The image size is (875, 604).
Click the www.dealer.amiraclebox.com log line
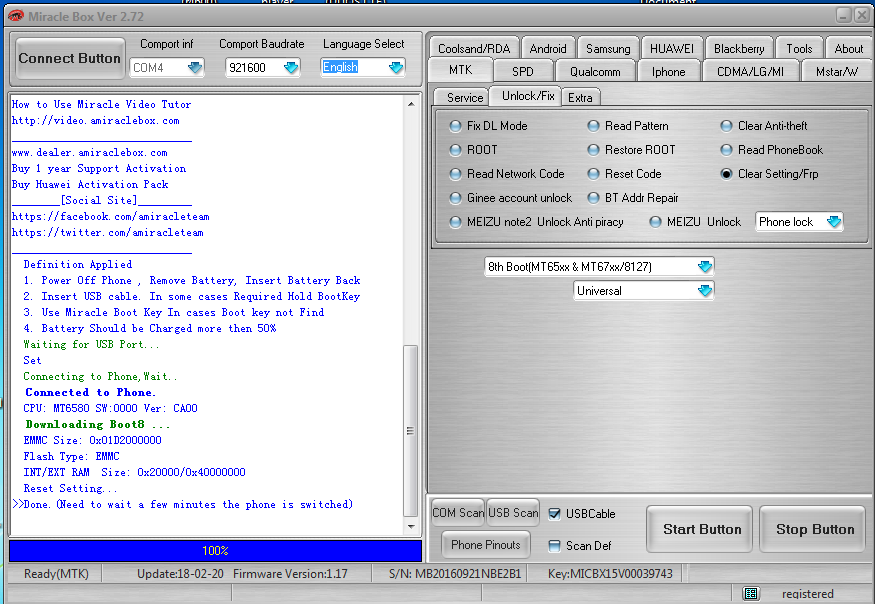(89, 152)
